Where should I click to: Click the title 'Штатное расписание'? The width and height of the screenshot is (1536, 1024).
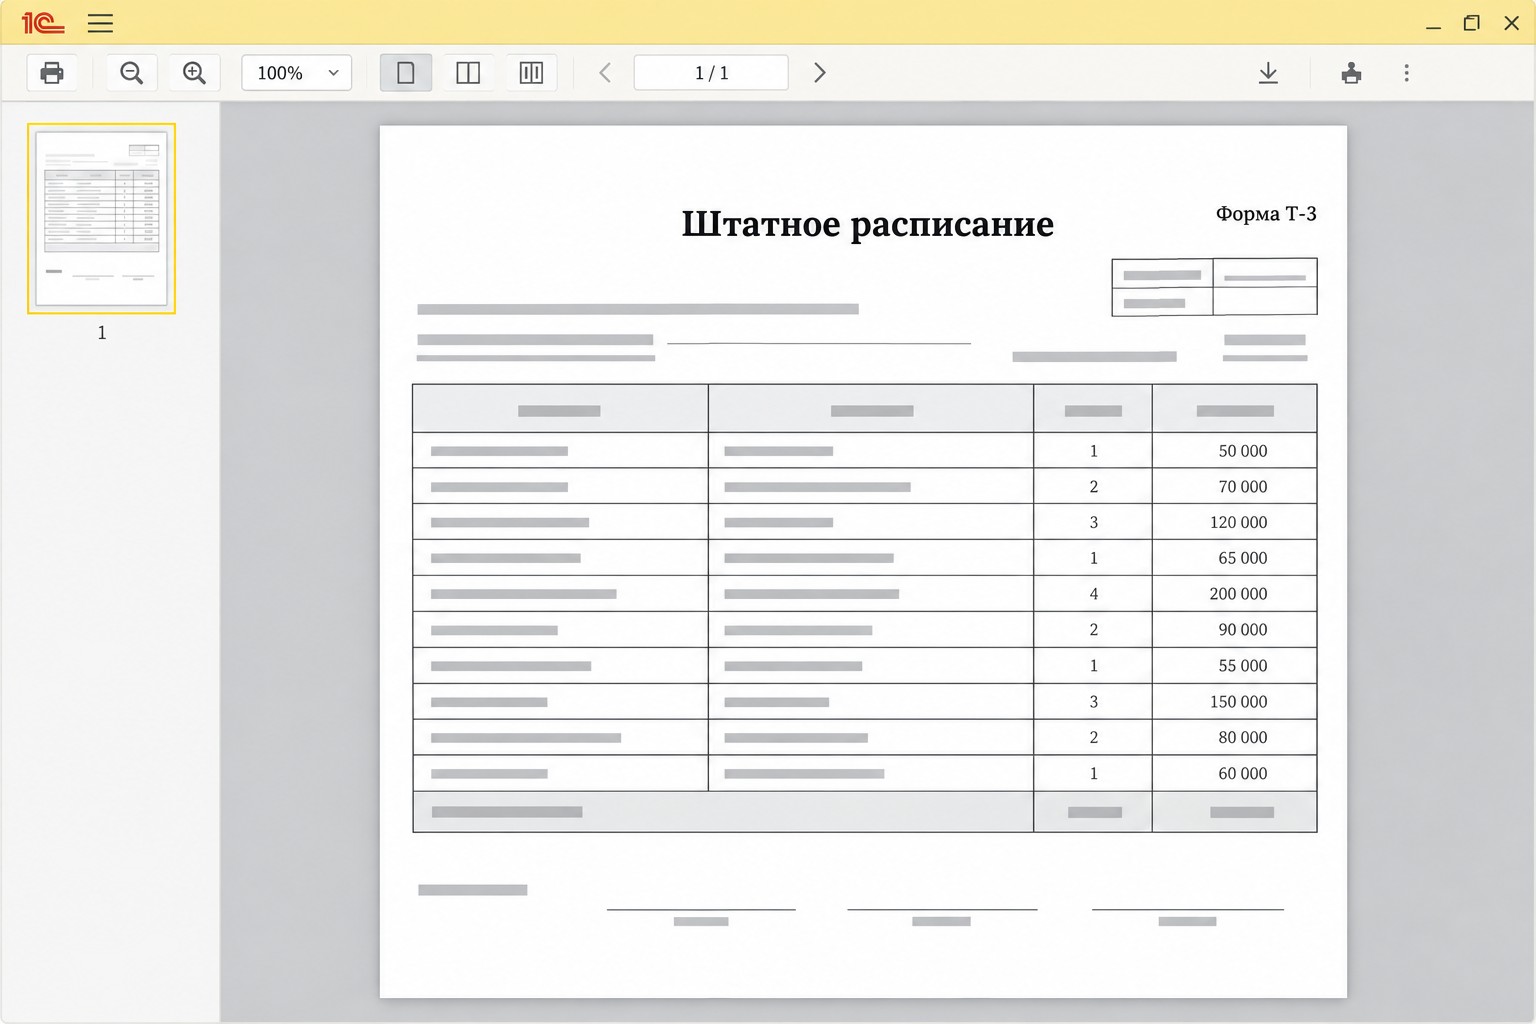868,224
